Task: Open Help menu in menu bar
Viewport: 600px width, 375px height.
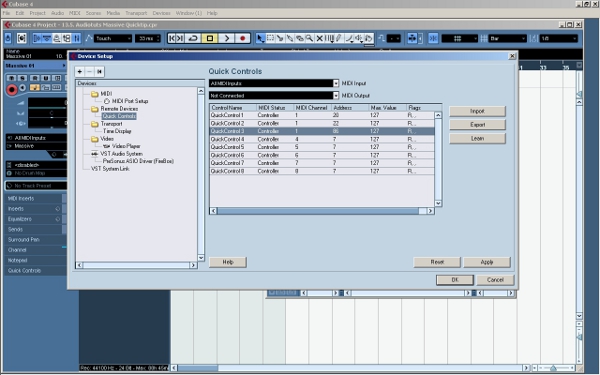Action: coord(212,13)
